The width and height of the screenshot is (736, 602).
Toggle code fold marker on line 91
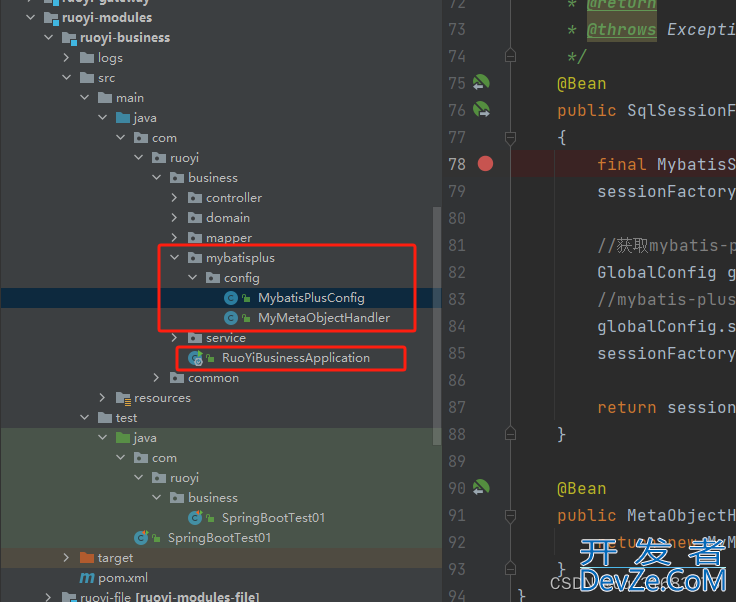pyautogui.click(x=510, y=516)
